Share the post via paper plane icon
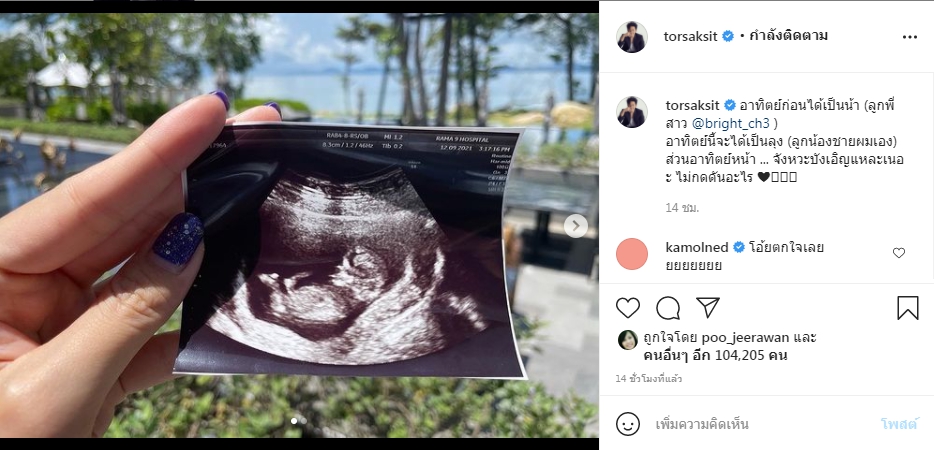 click(708, 308)
